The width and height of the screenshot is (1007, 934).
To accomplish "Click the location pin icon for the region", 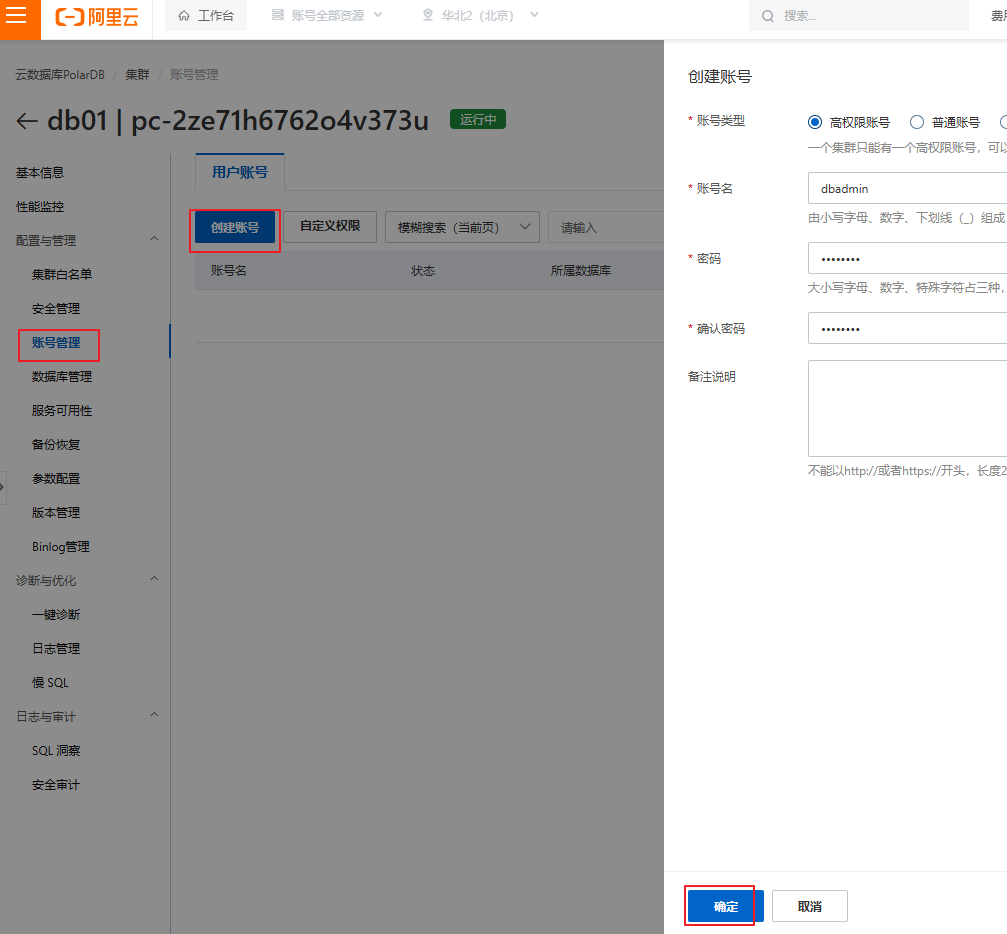I will pos(428,15).
